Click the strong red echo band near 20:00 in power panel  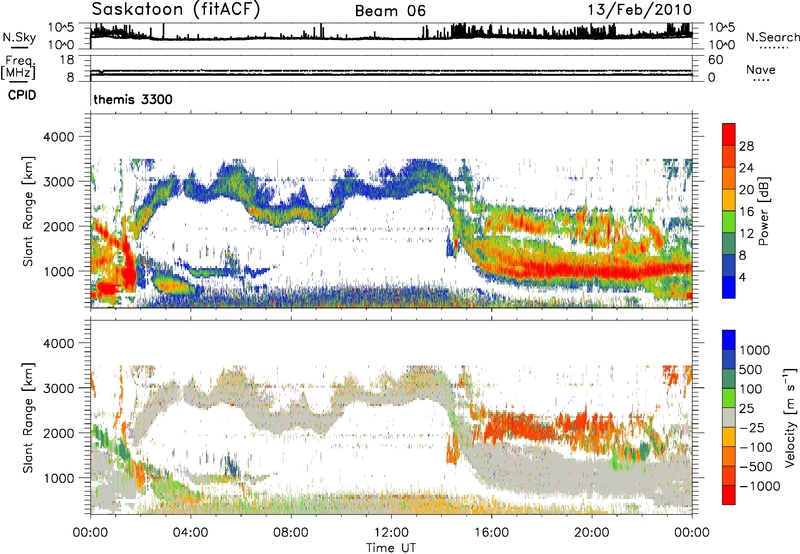(x=592, y=270)
